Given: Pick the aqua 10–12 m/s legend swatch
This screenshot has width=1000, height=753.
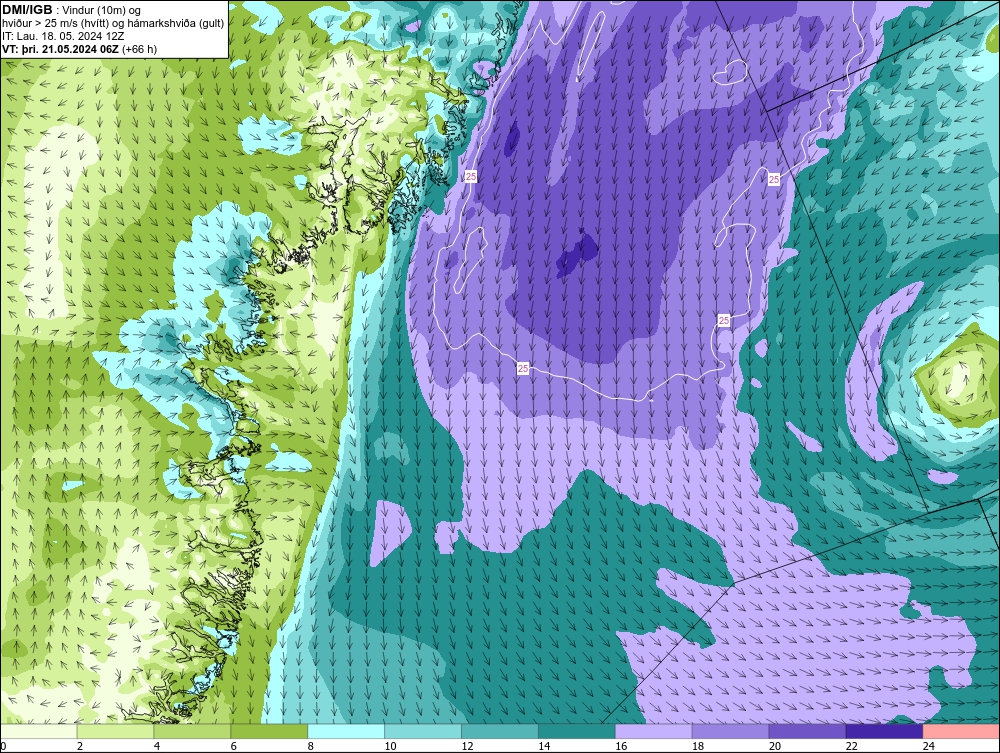Looking at the screenshot, I should pyautogui.click(x=423, y=731).
